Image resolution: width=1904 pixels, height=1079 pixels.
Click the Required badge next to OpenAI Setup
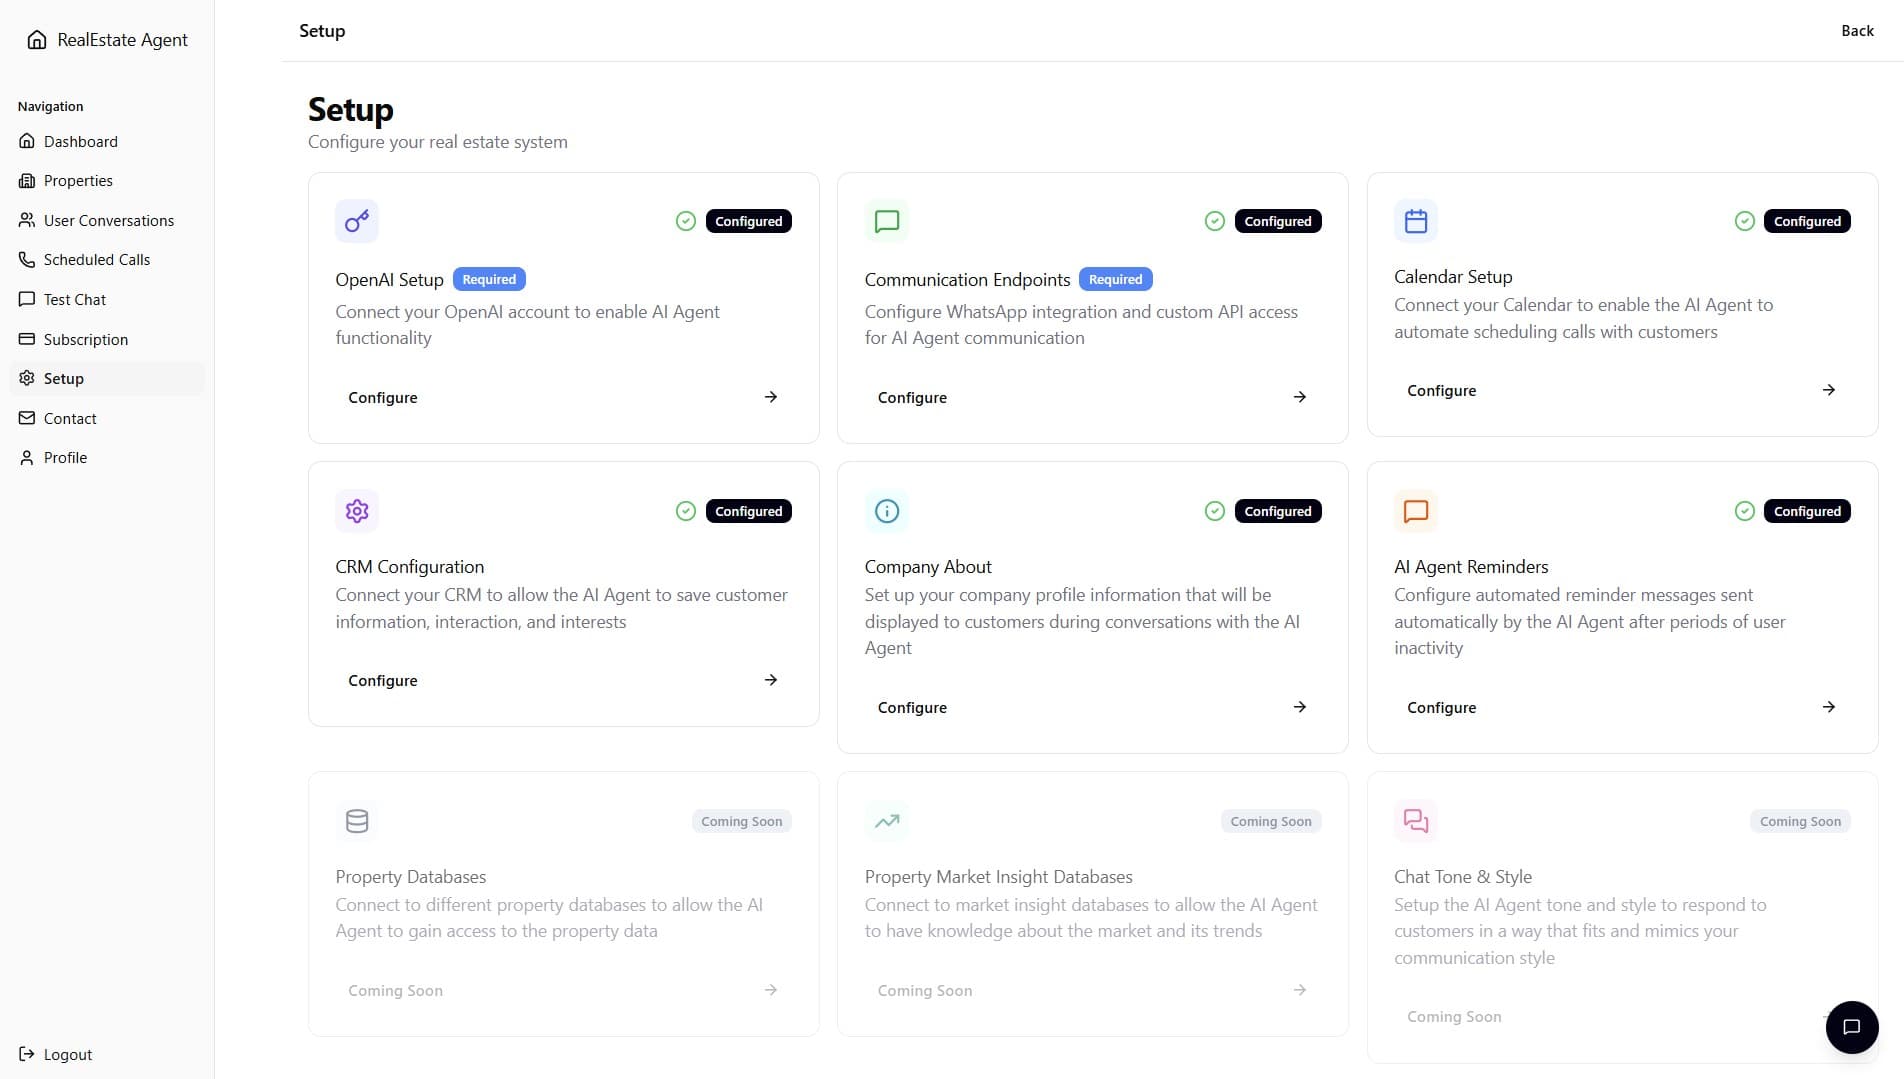point(489,279)
